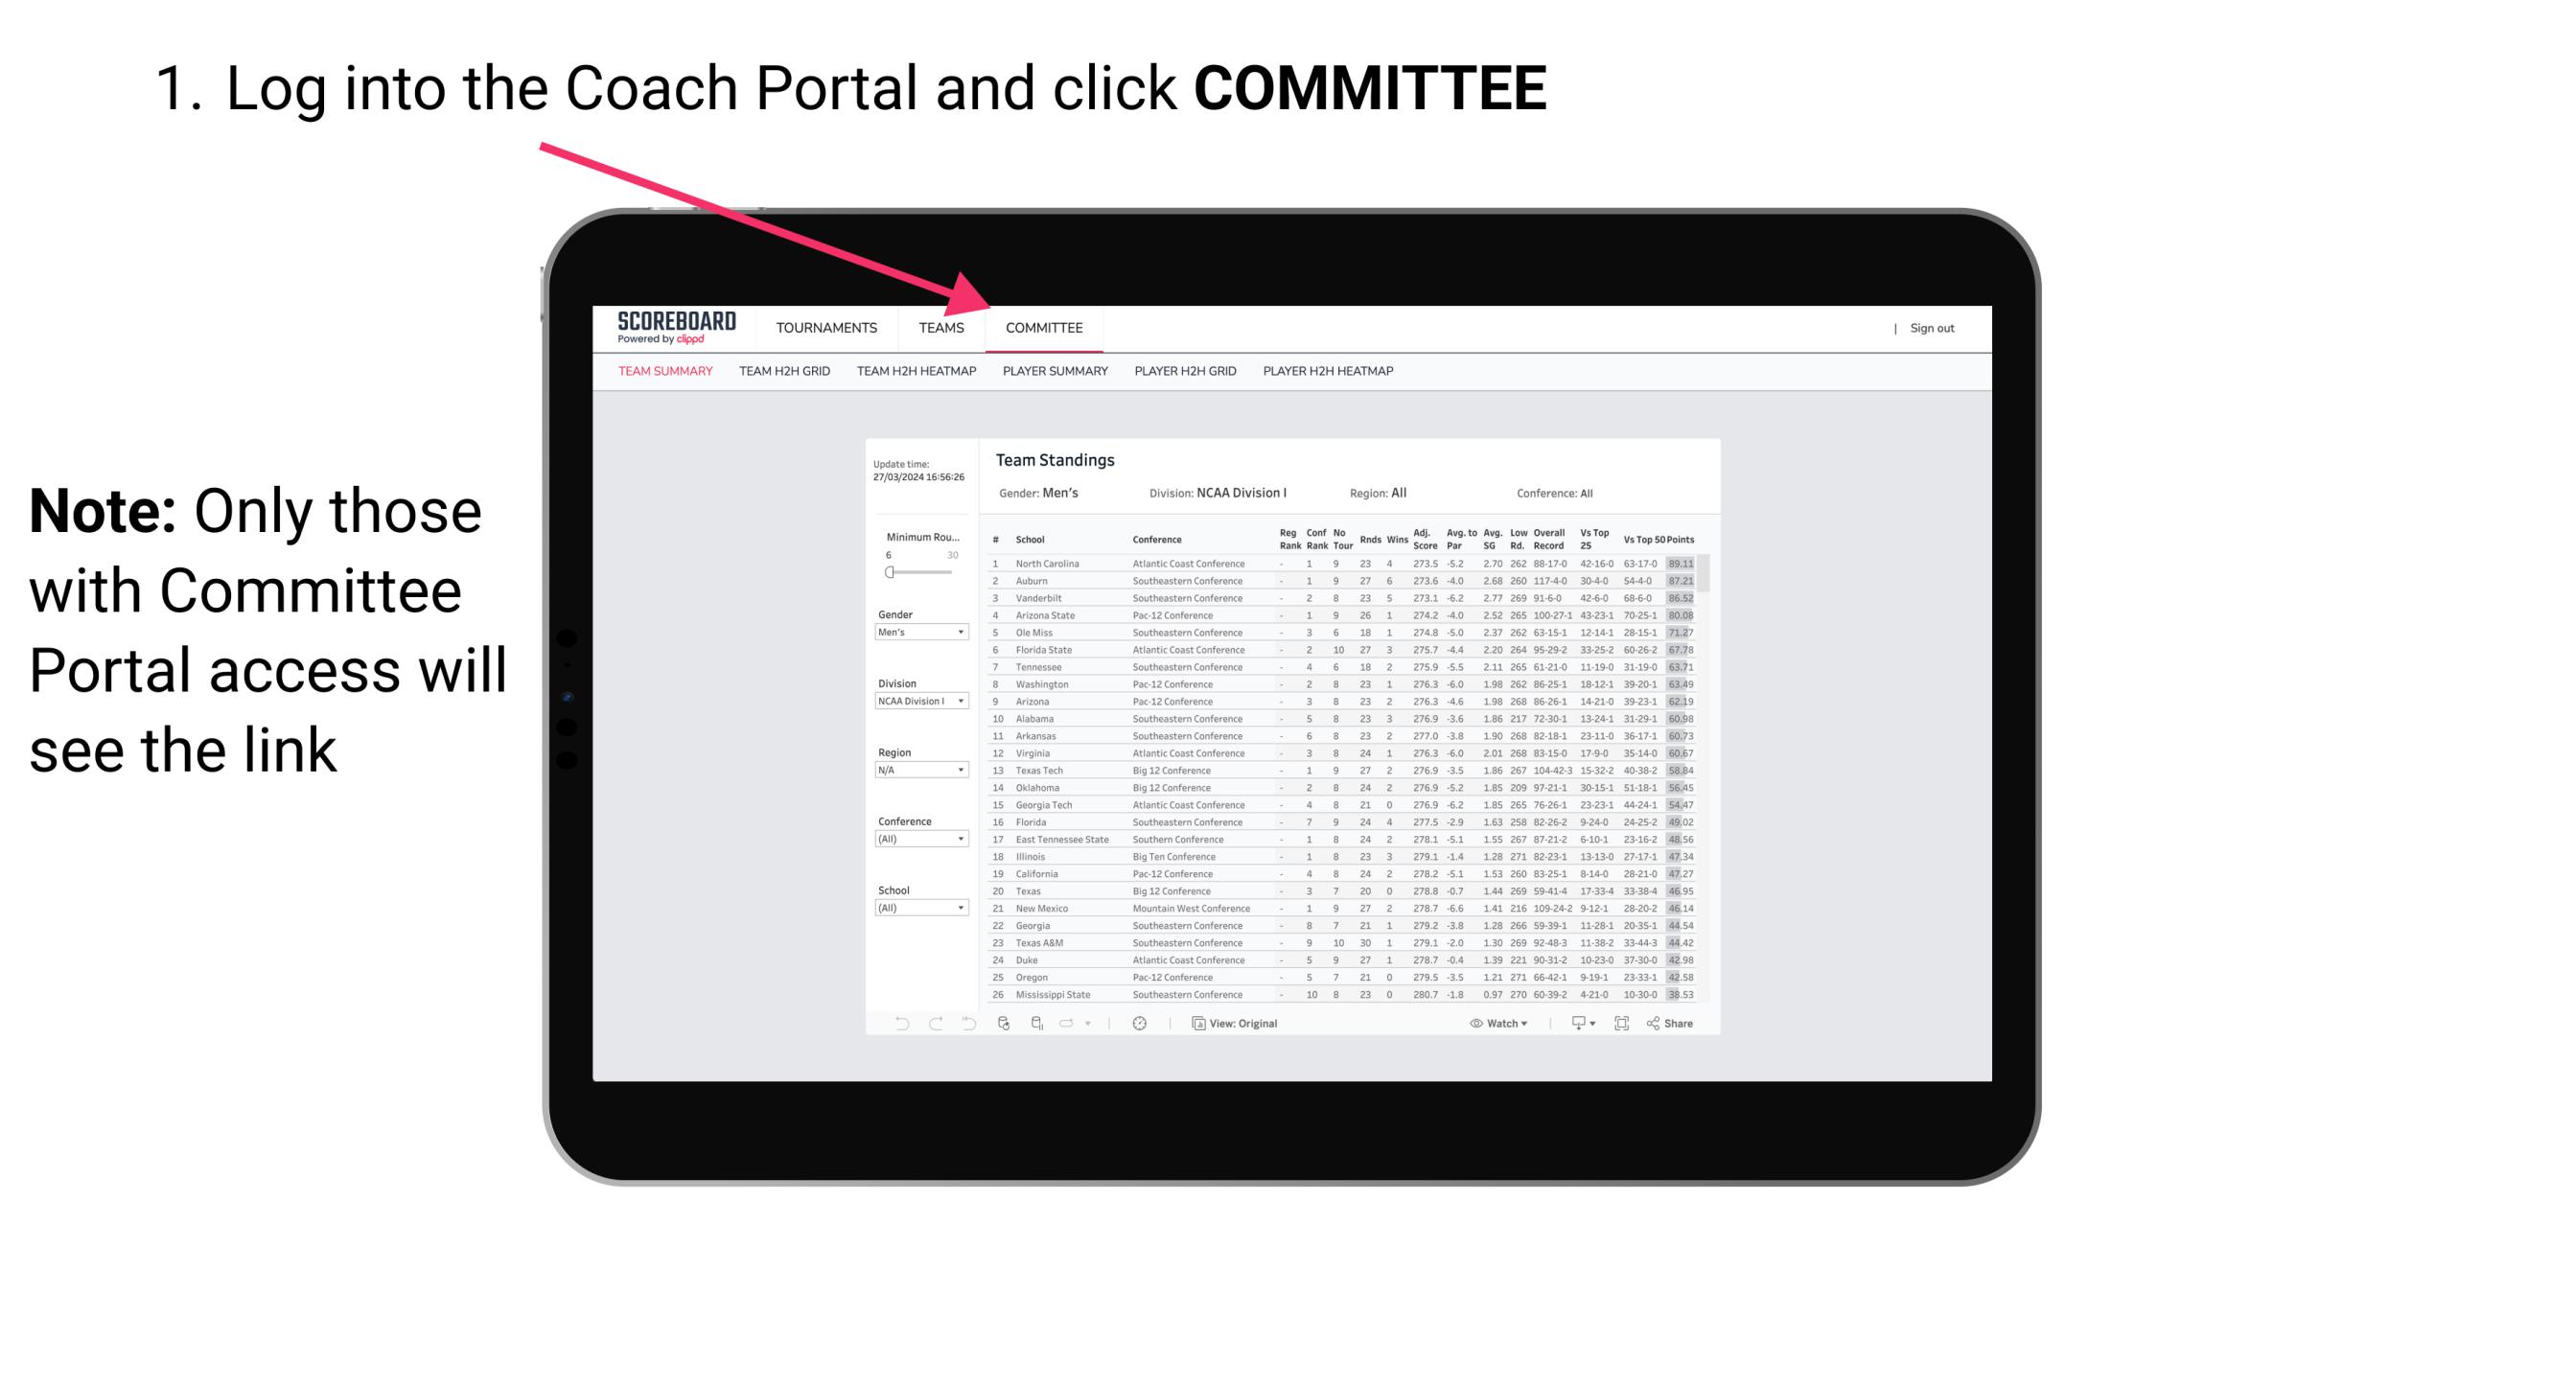Click the PLAYER H2H HEATMAP tab
Image resolution: width=2576 pixels, height=1386 pixels.
(x=1332, y=378)
